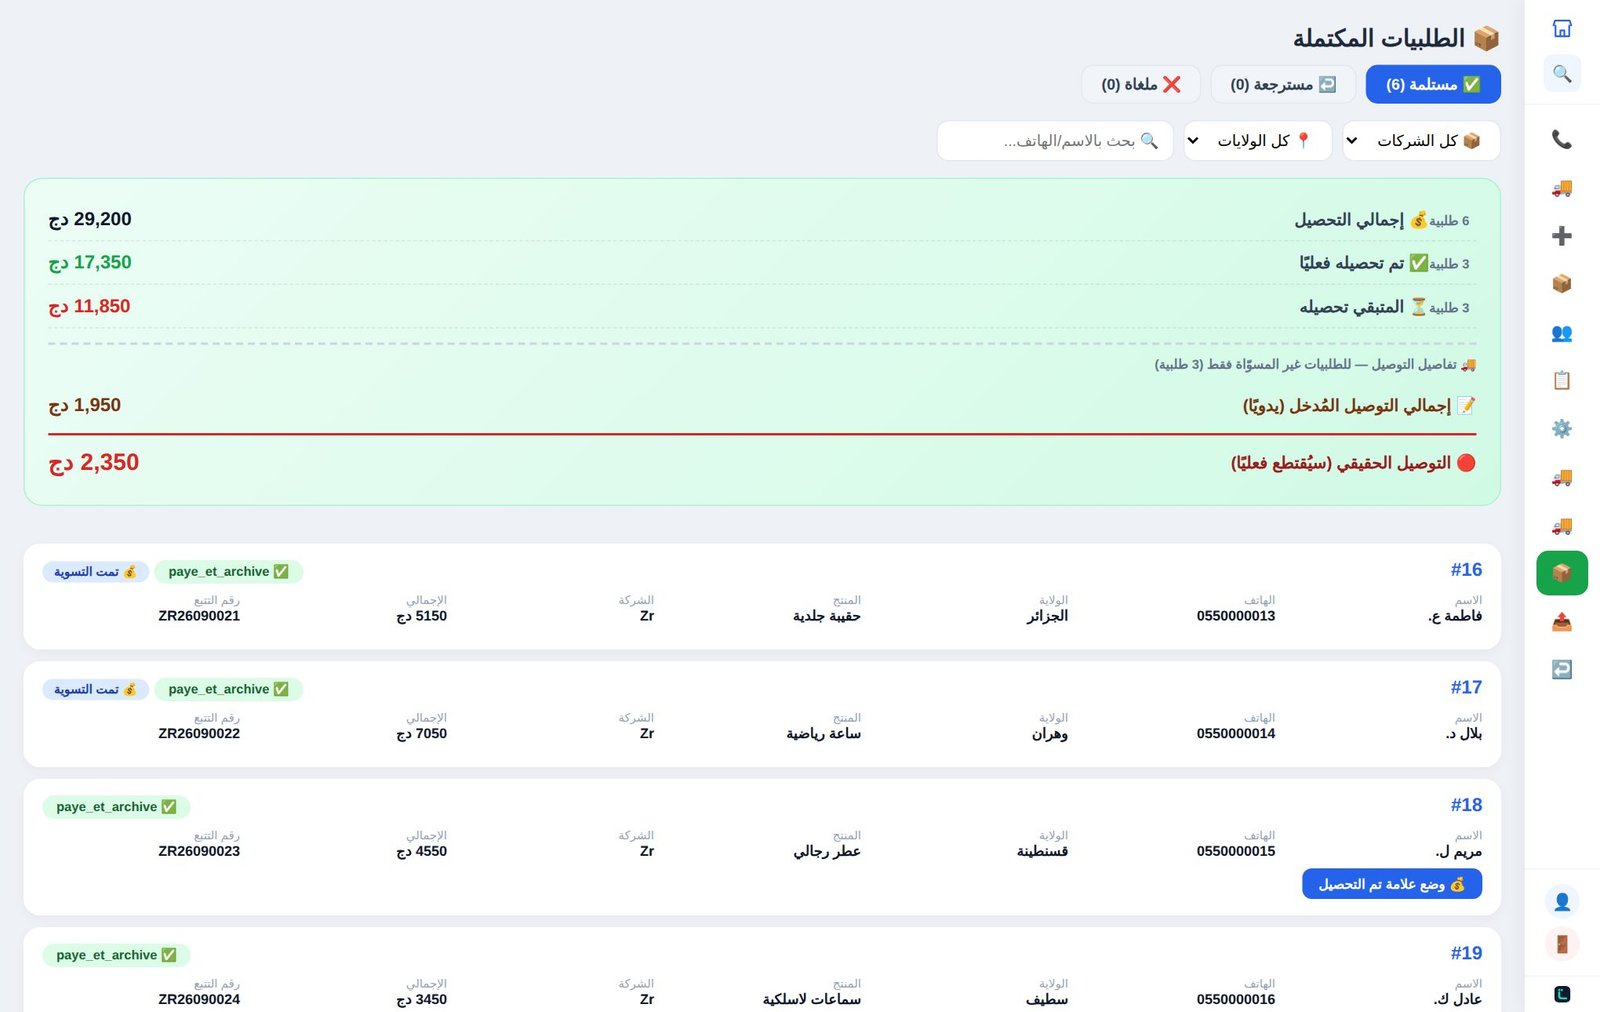Click the 11,850 دج remaining amount

(x=89, y=307)
